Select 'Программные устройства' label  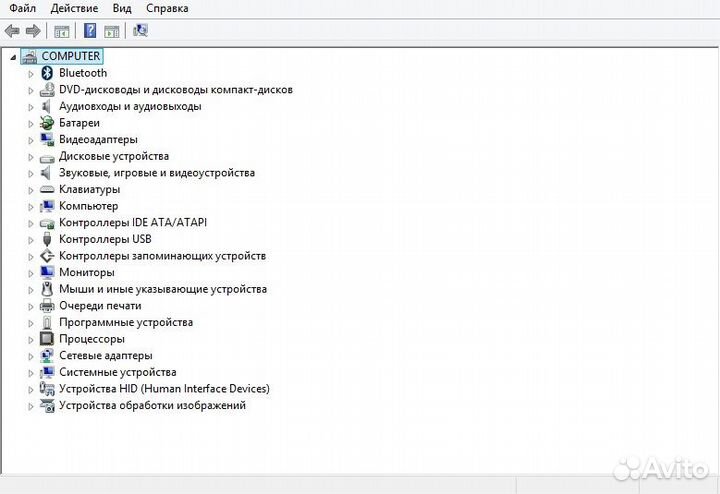126,322
